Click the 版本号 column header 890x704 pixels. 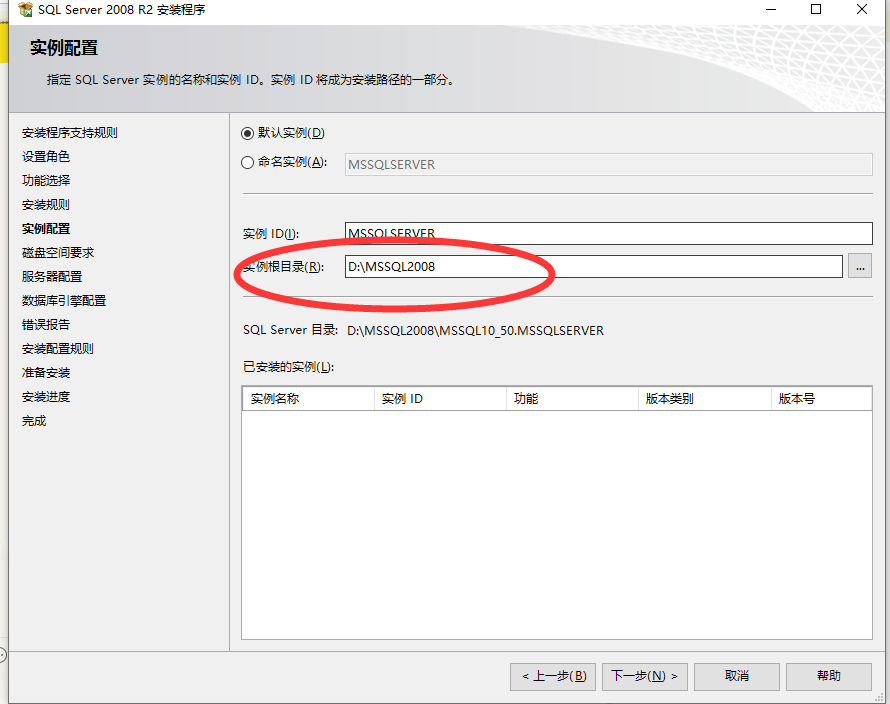coord(822,399)
